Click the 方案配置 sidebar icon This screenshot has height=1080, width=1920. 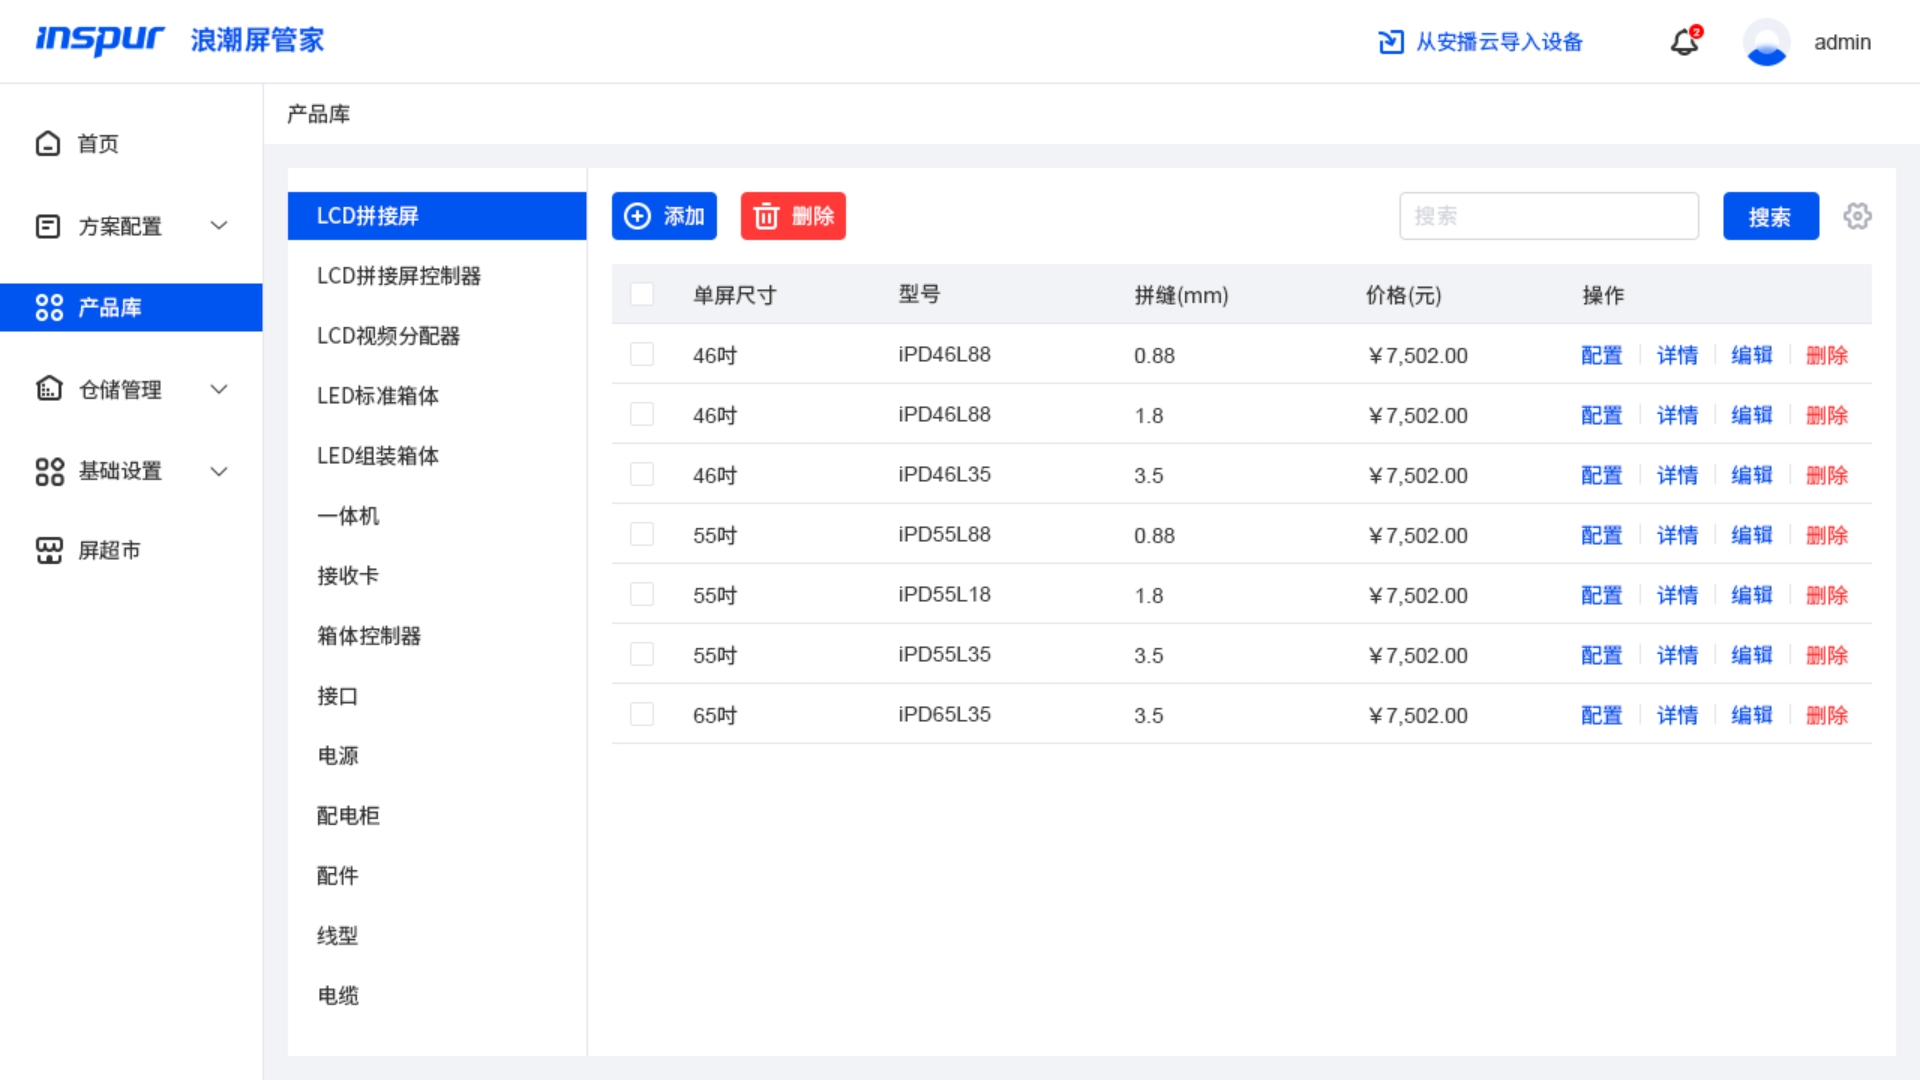click(48, 226)
